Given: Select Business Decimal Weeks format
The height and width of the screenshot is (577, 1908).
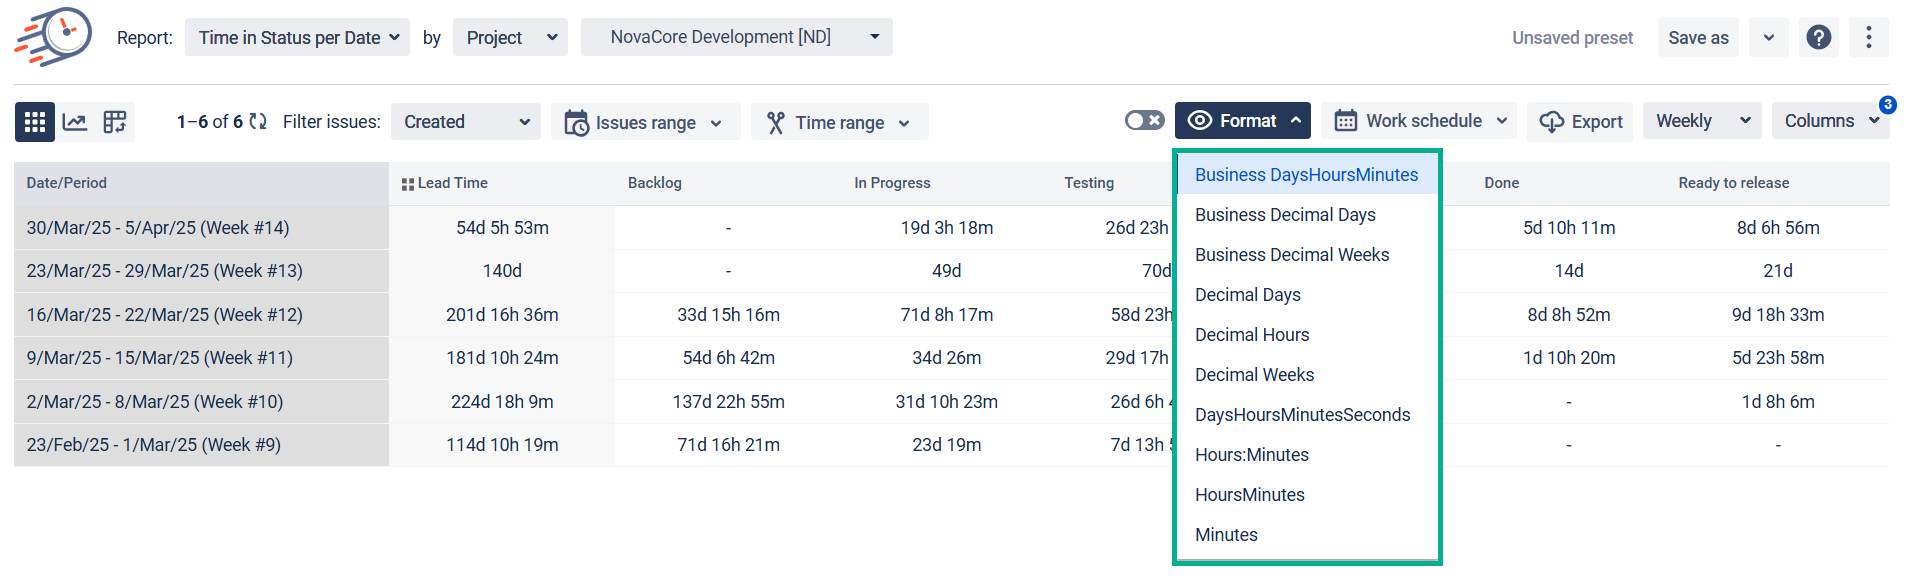Looking at the screenshot, I should click(1292, 255).
